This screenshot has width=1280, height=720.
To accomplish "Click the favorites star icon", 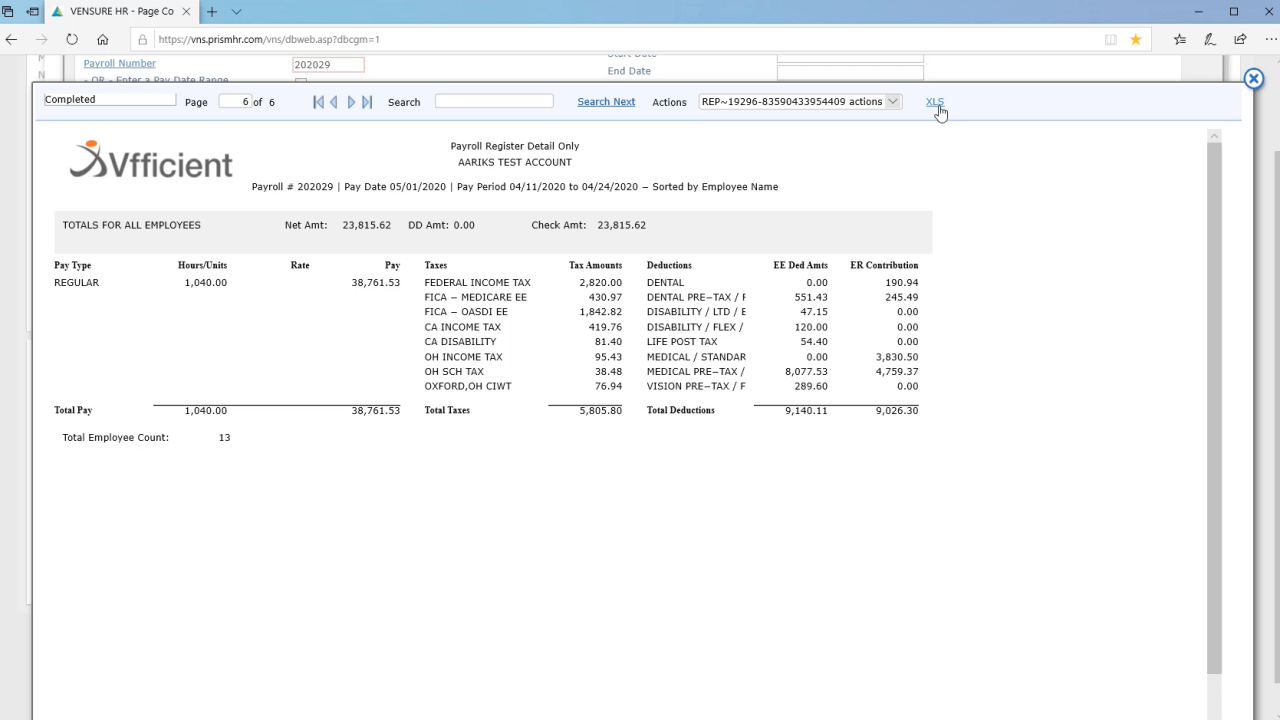I will coord(1136,40).
